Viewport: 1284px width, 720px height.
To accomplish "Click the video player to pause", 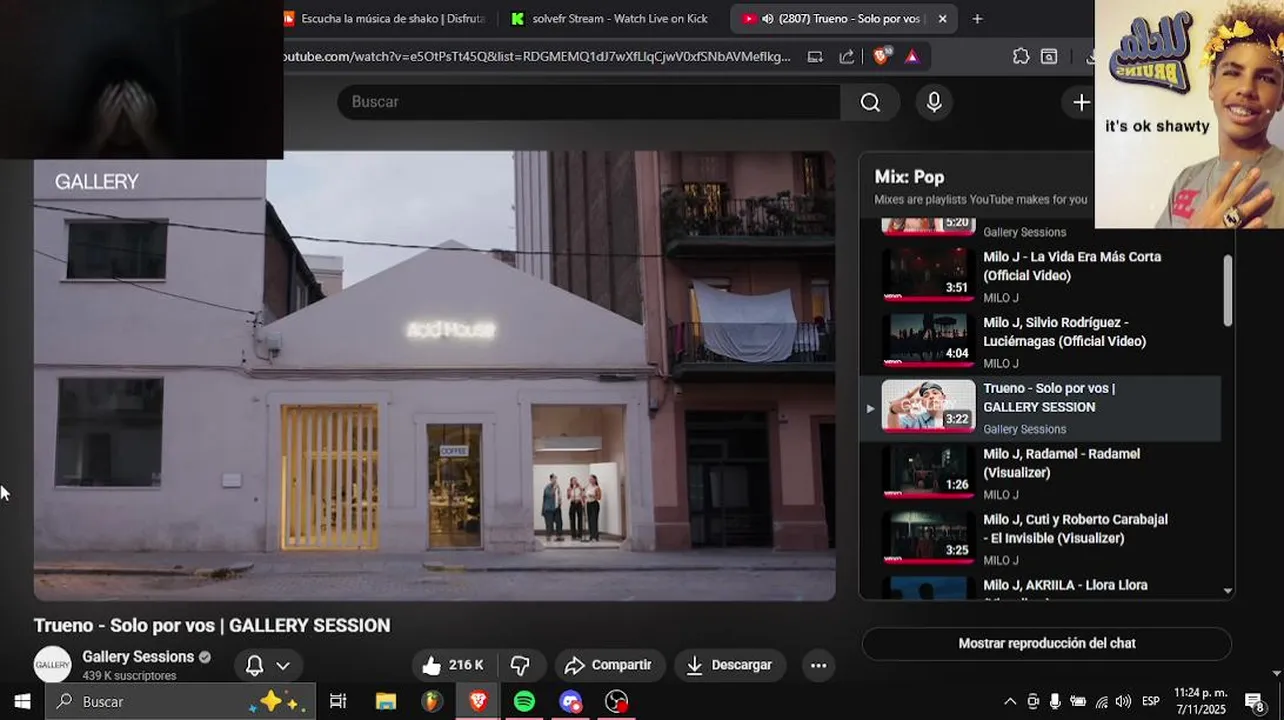I will (x=434, y=376).
